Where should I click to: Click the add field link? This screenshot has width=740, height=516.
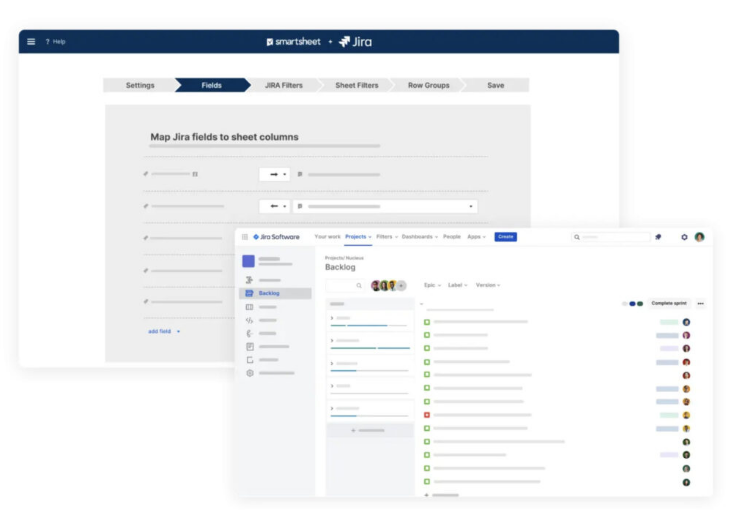pos(163,331)
